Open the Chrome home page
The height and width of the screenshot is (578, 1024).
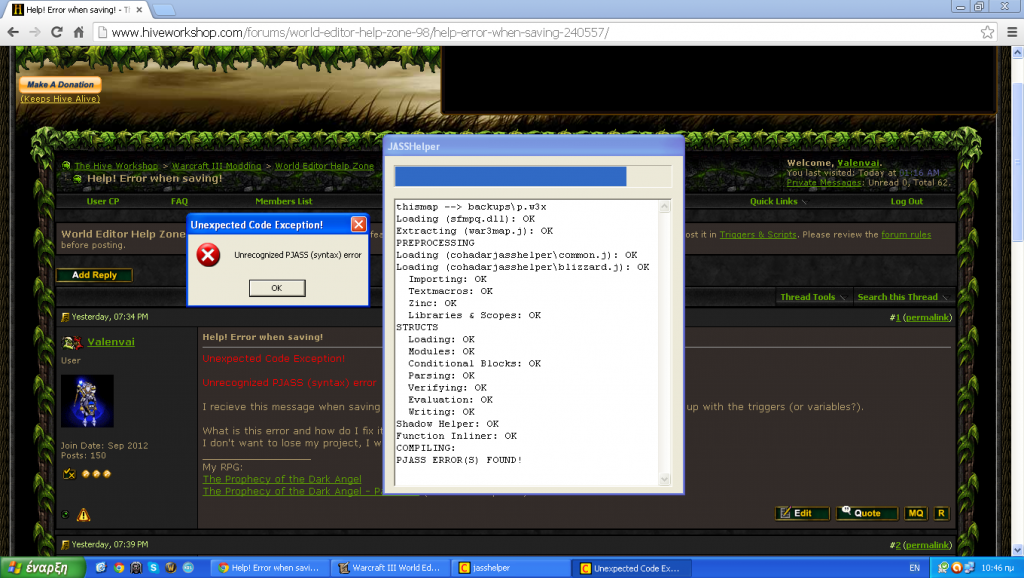(78, 32)
